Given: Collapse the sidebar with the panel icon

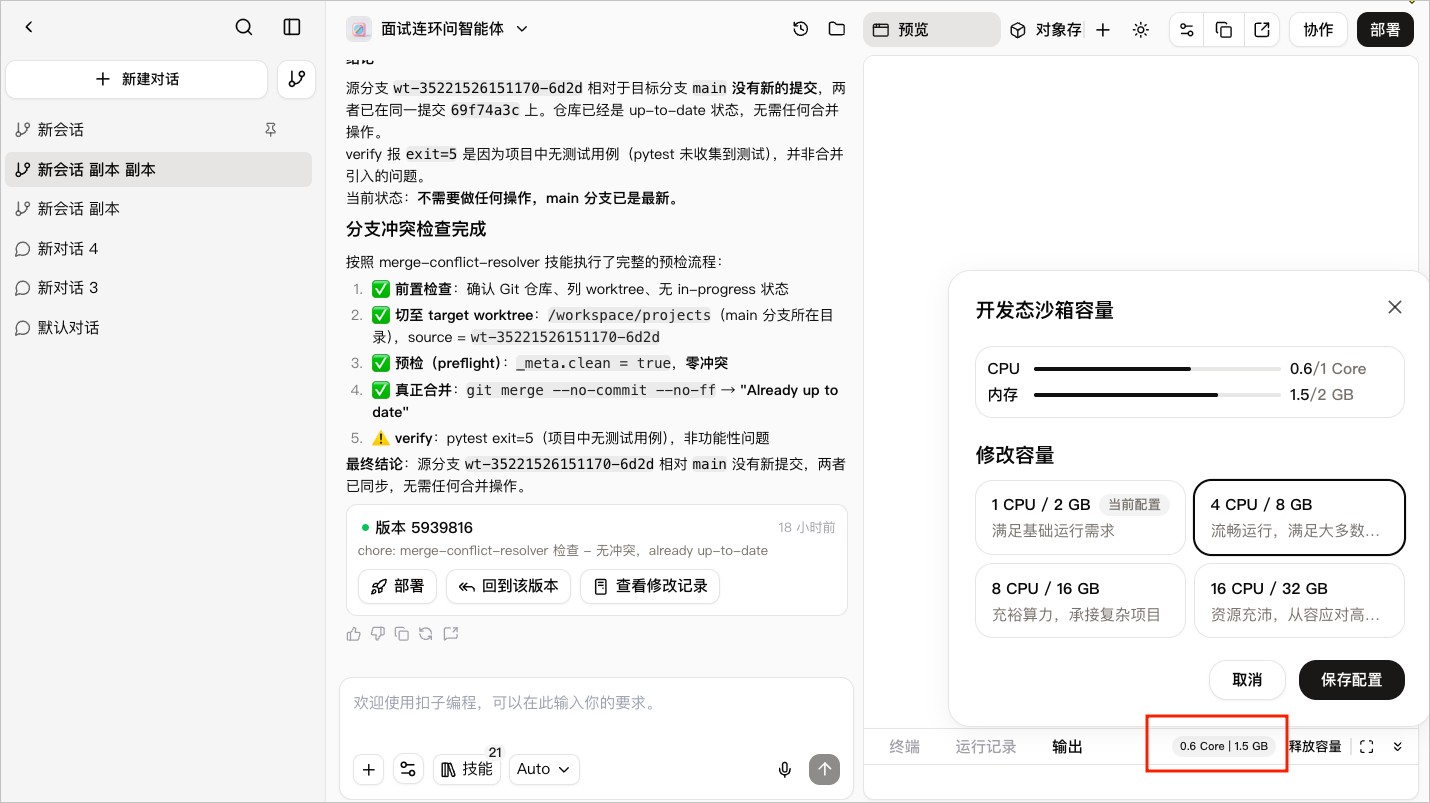Looking at the screenshot, I should click(292, 27).
